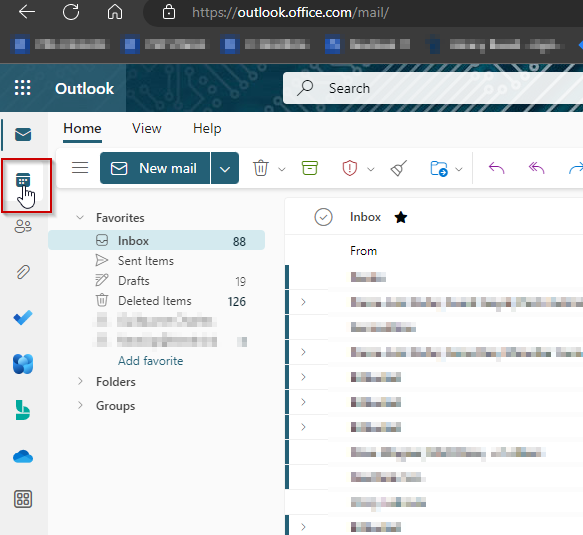Viewport: 583px width, 535px height.
Task: Open the OneDrive cloud app
Action: [x=23, y=456]
